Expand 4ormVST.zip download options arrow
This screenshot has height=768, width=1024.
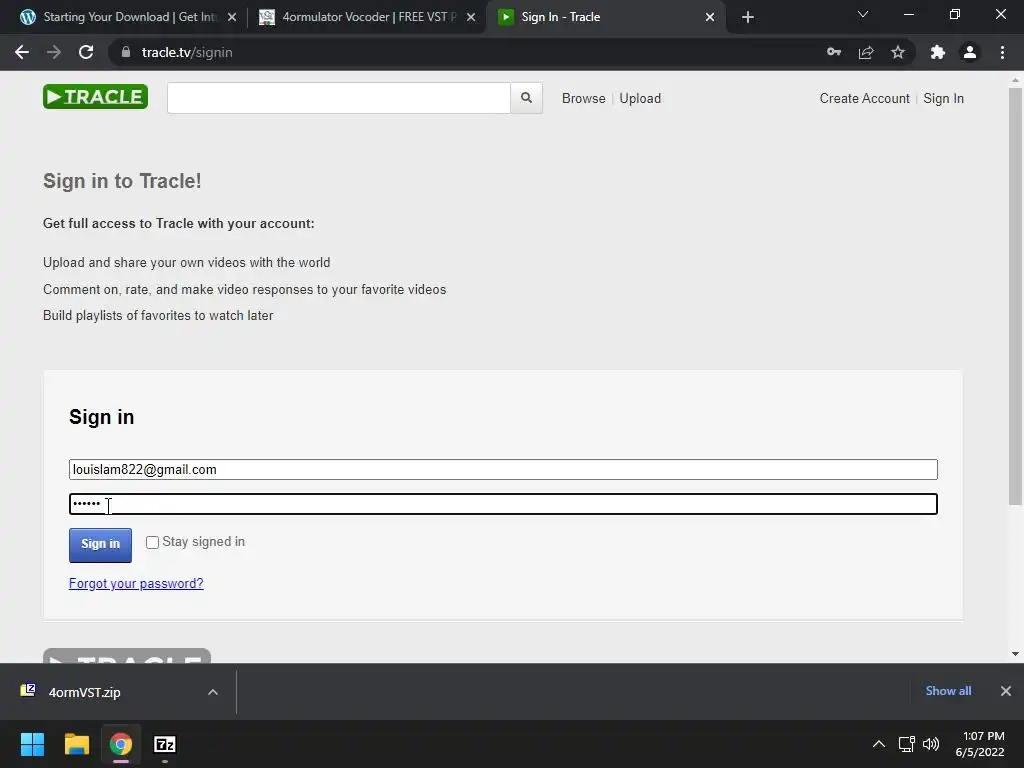coord(213,692)
